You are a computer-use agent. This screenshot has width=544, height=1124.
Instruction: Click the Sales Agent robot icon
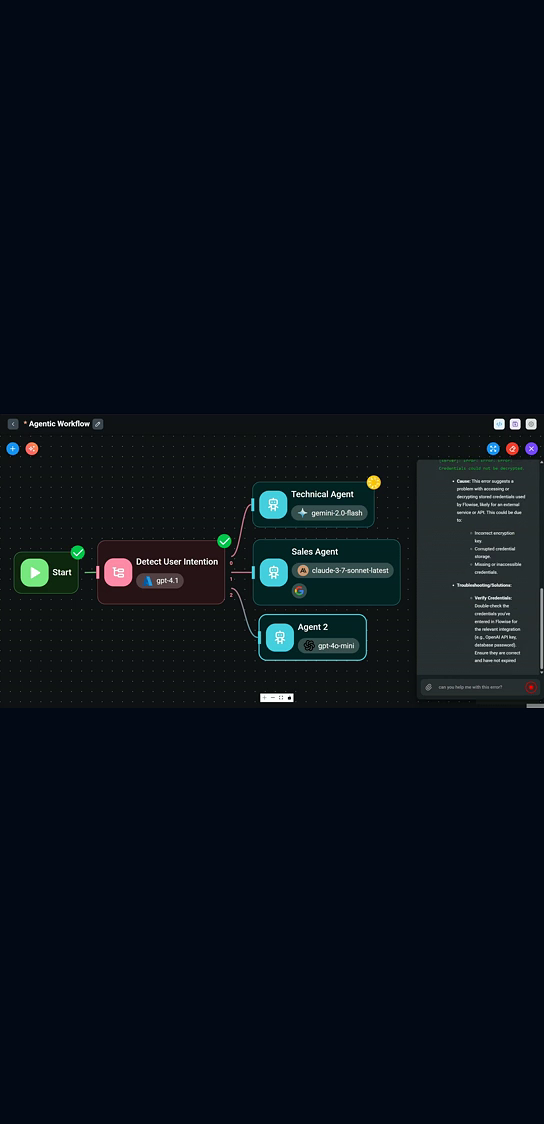click(x=273, y=572)
